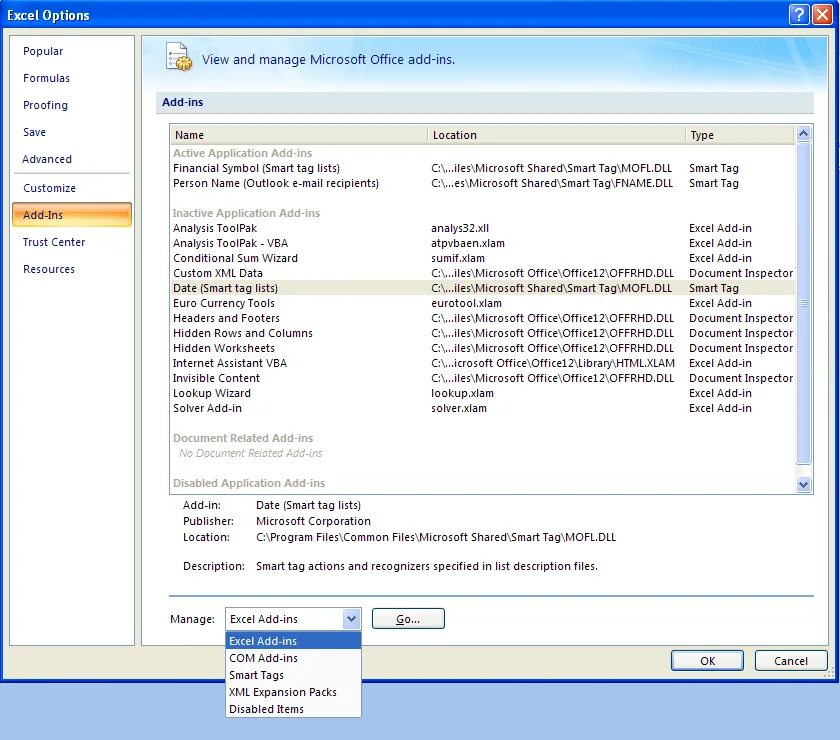
Task: Sort by the Location column header
Action: [x=556, y=135]
